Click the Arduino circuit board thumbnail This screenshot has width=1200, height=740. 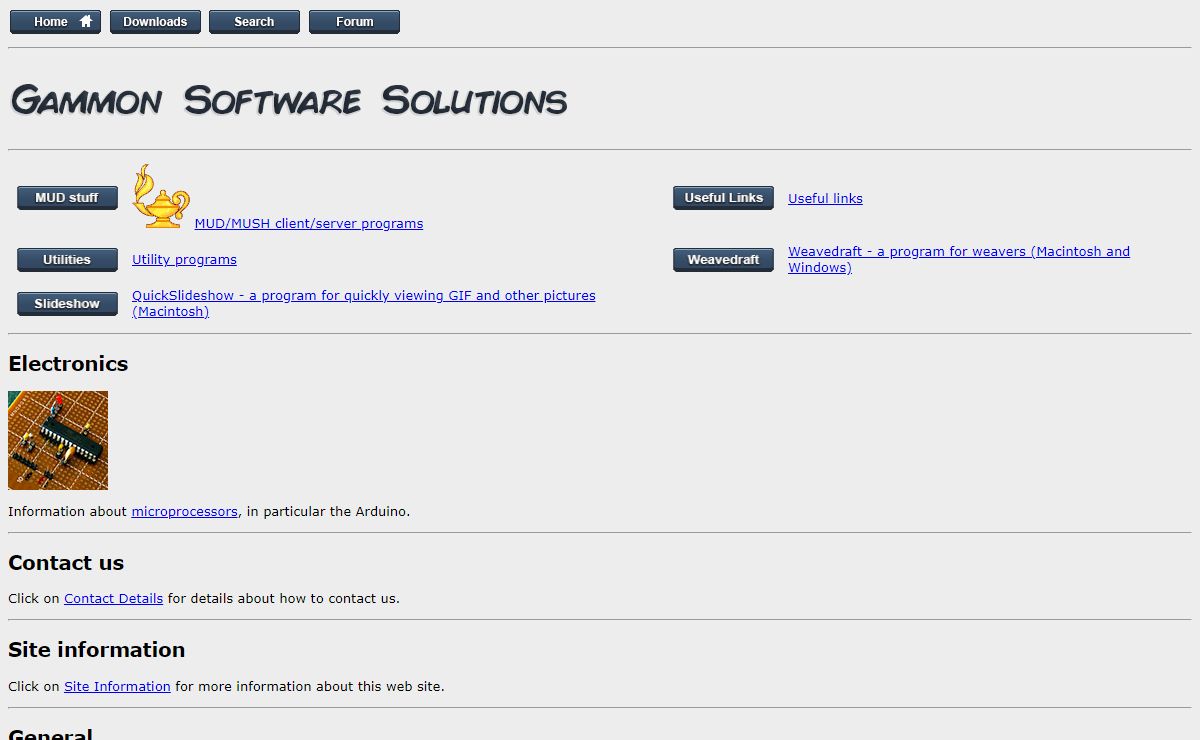pyautogui.click(x=58, y=440)
